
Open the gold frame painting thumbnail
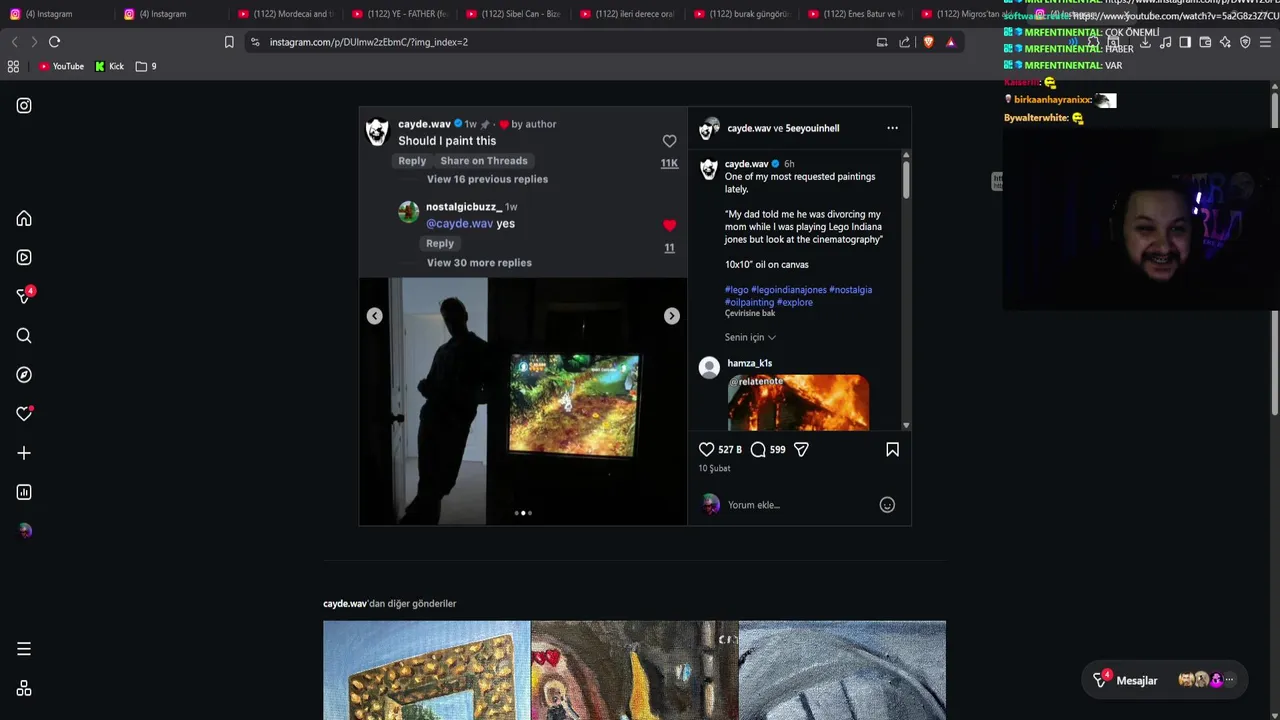[427, 670]
